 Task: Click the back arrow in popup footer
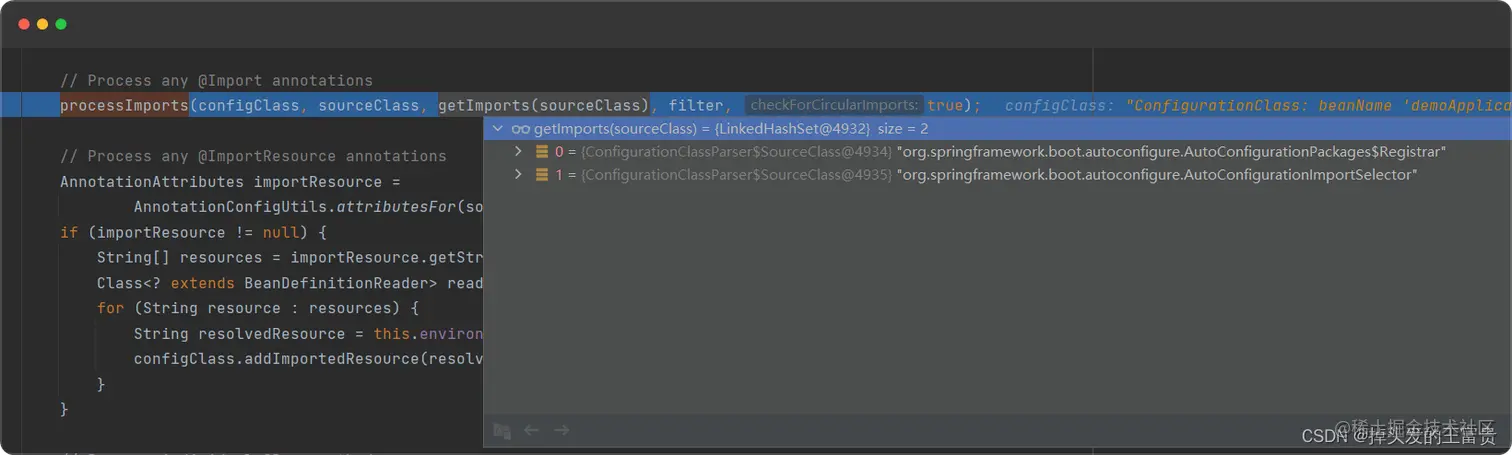[532, 430]
